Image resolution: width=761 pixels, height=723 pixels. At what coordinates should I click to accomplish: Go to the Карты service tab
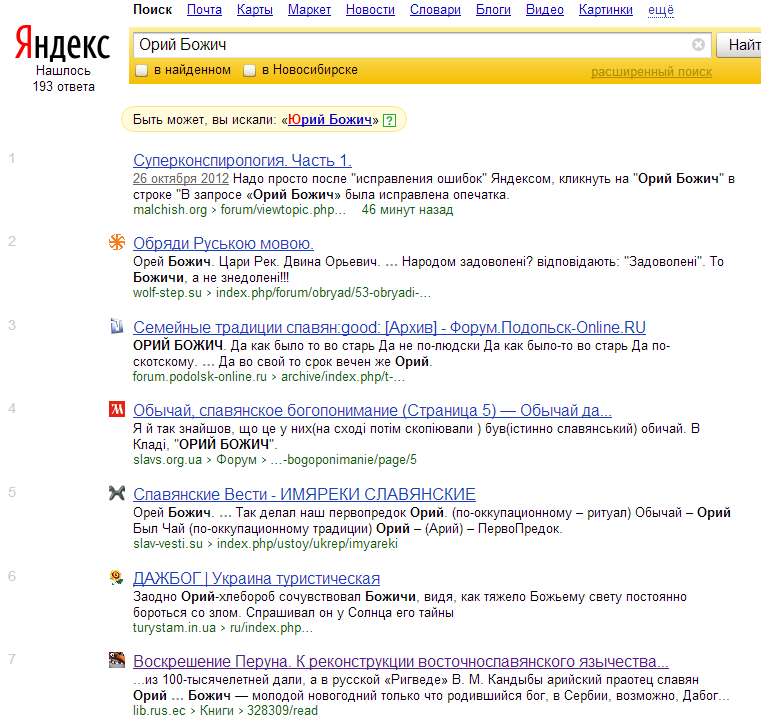point(255,10)
